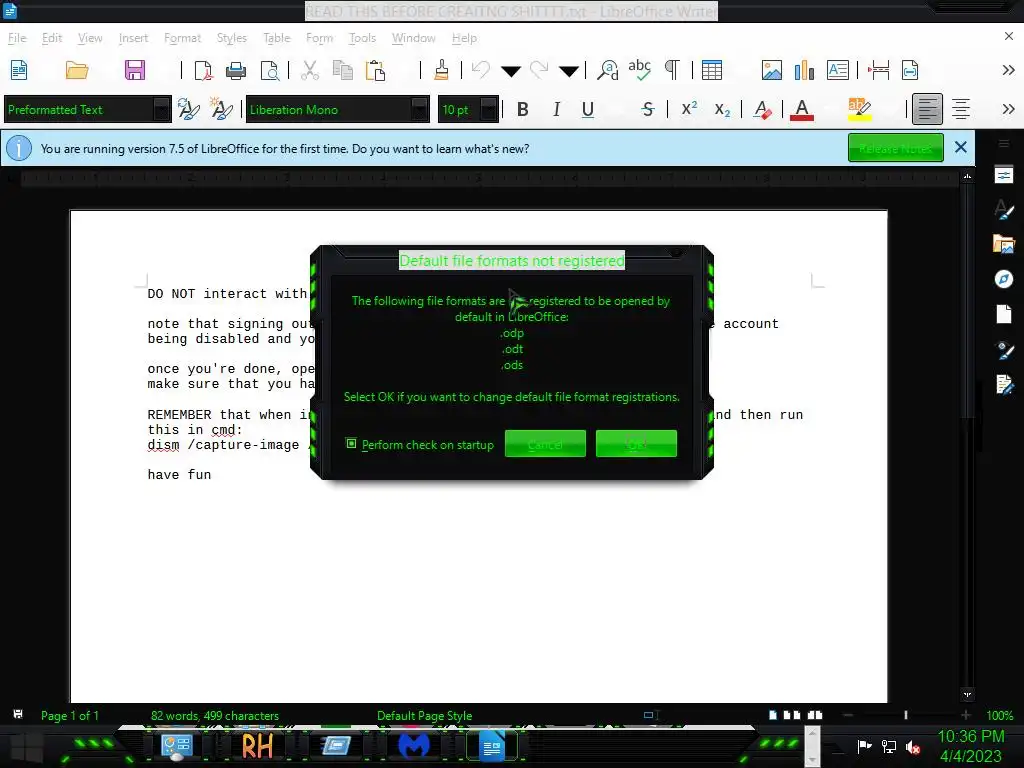
Task: Toggle Bold formatting
Action: point(522,109)
